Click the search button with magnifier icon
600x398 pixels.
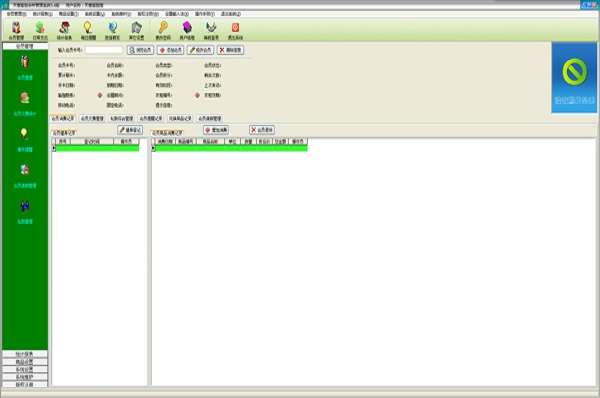(x=140, y=50)
